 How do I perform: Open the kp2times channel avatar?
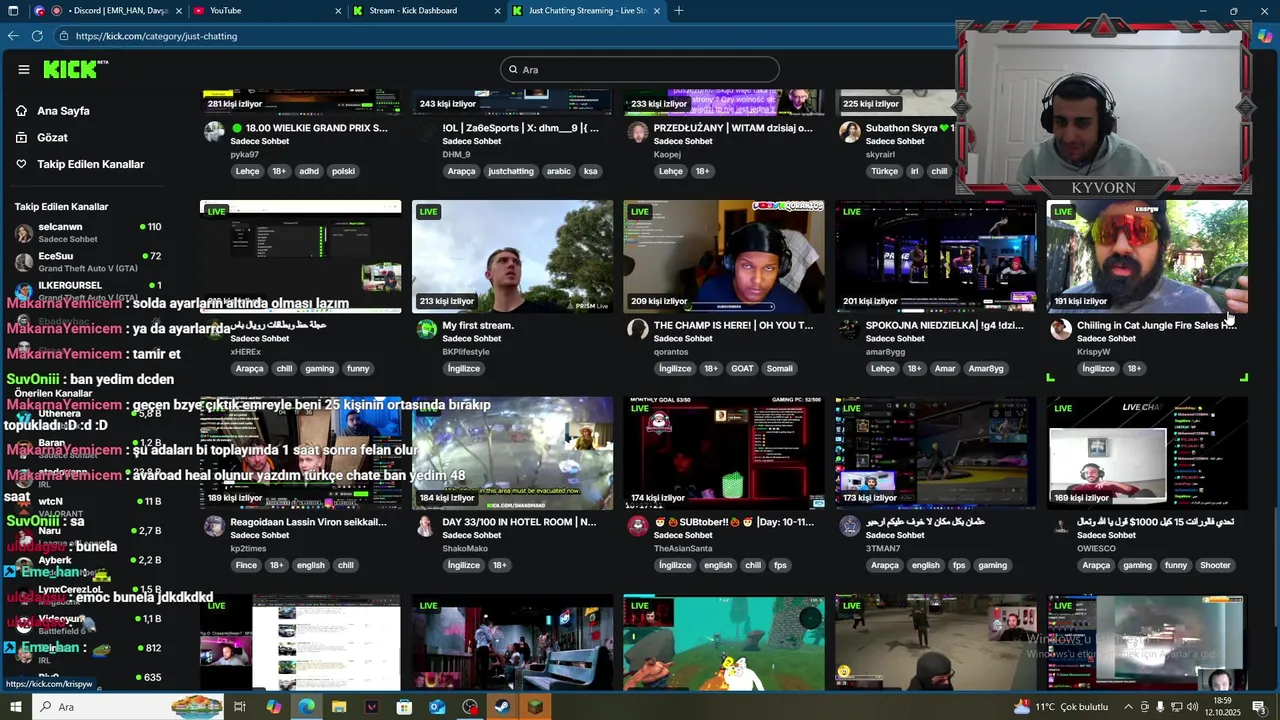tap(214, 526)
